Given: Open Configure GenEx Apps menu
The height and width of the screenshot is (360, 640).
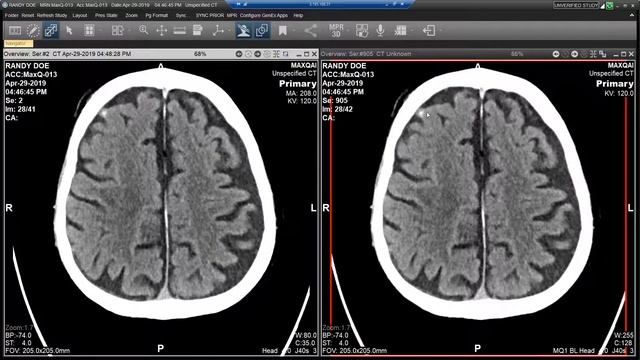Looking at the screenshot, I should 264,16.
